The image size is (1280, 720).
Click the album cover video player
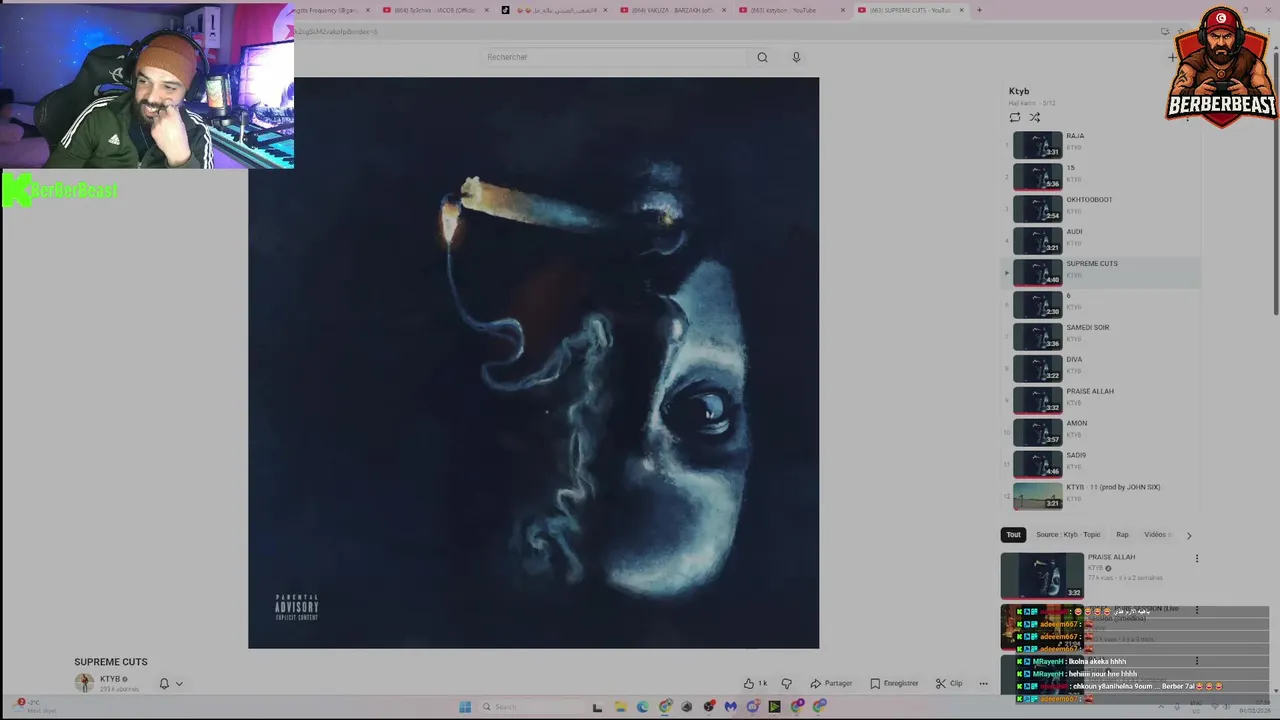coord(533,363)
